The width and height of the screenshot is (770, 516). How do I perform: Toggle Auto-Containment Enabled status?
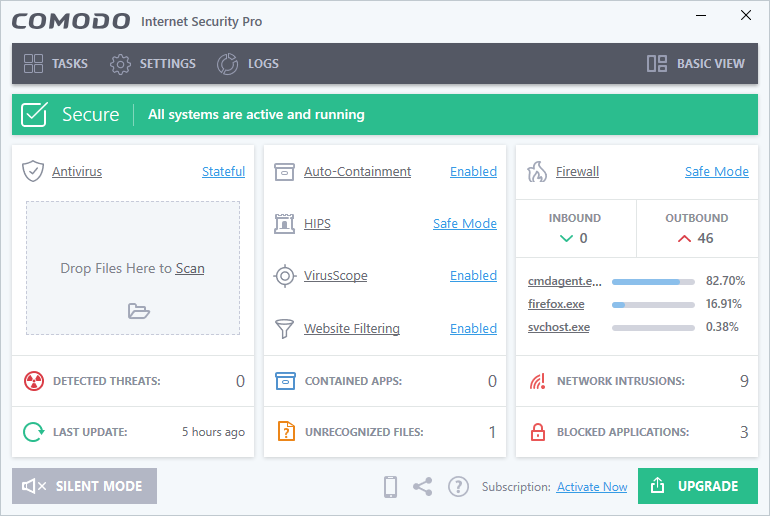(x=473, y=171)
